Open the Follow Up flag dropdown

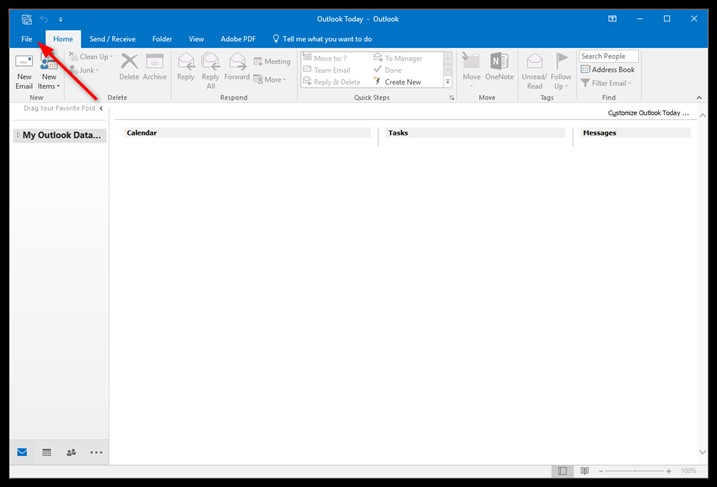click(561, 71)
